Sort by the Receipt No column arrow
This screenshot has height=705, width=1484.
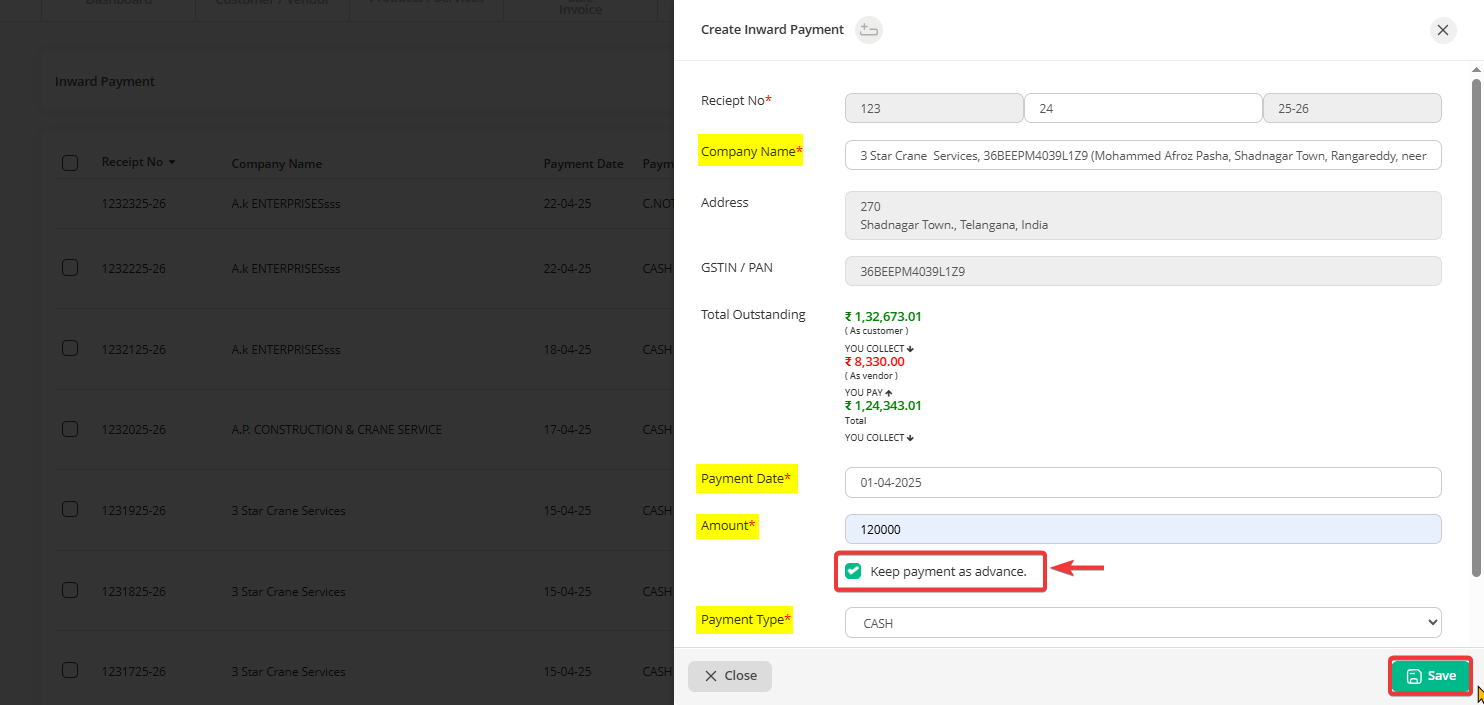172,162
